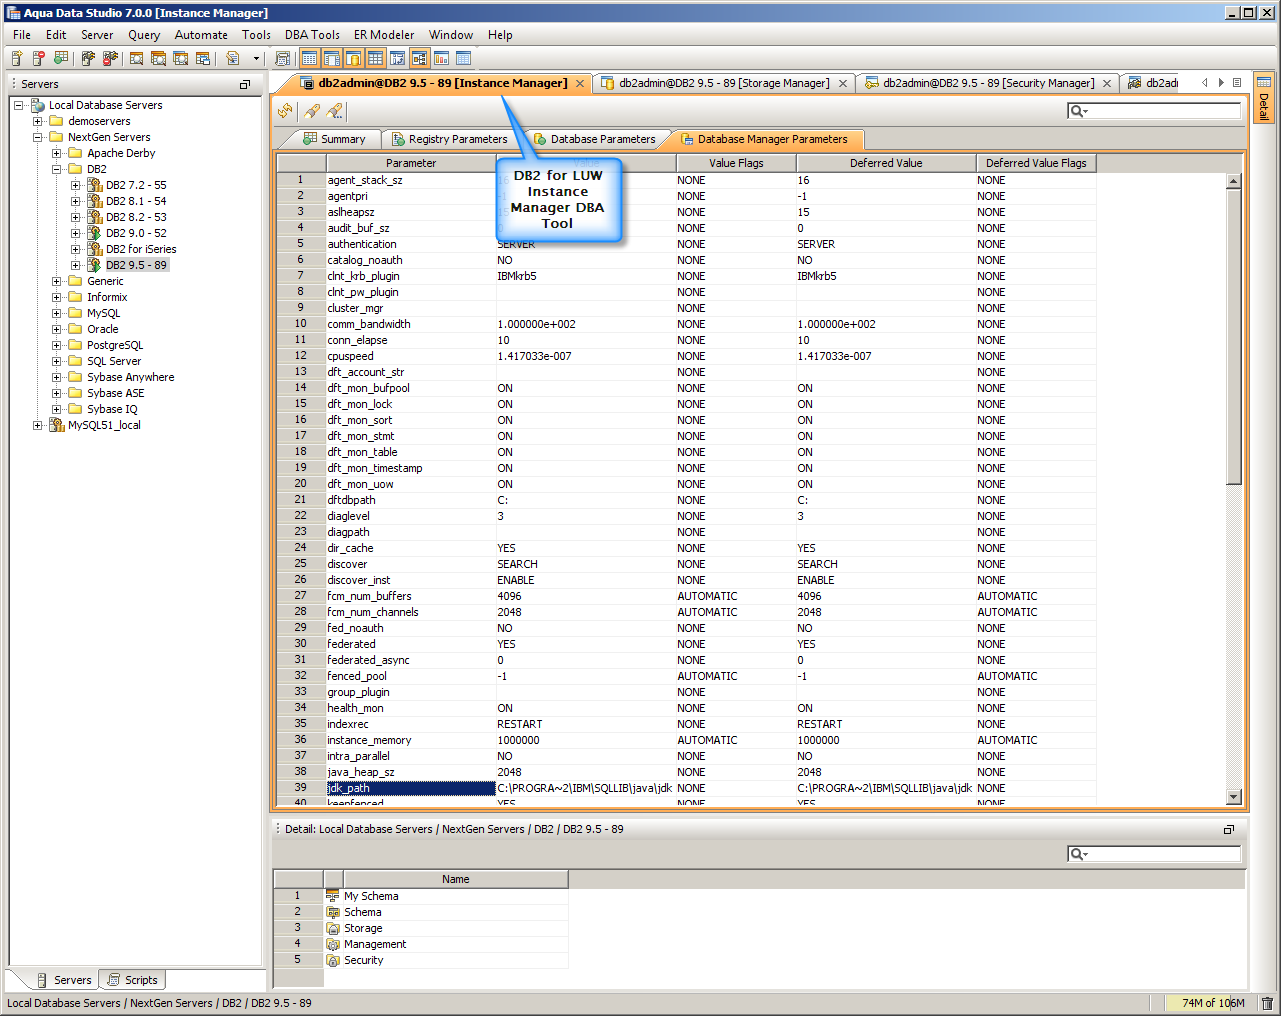
Task: Click the grid scrollbar down arrow
Action: [1234, 797]
